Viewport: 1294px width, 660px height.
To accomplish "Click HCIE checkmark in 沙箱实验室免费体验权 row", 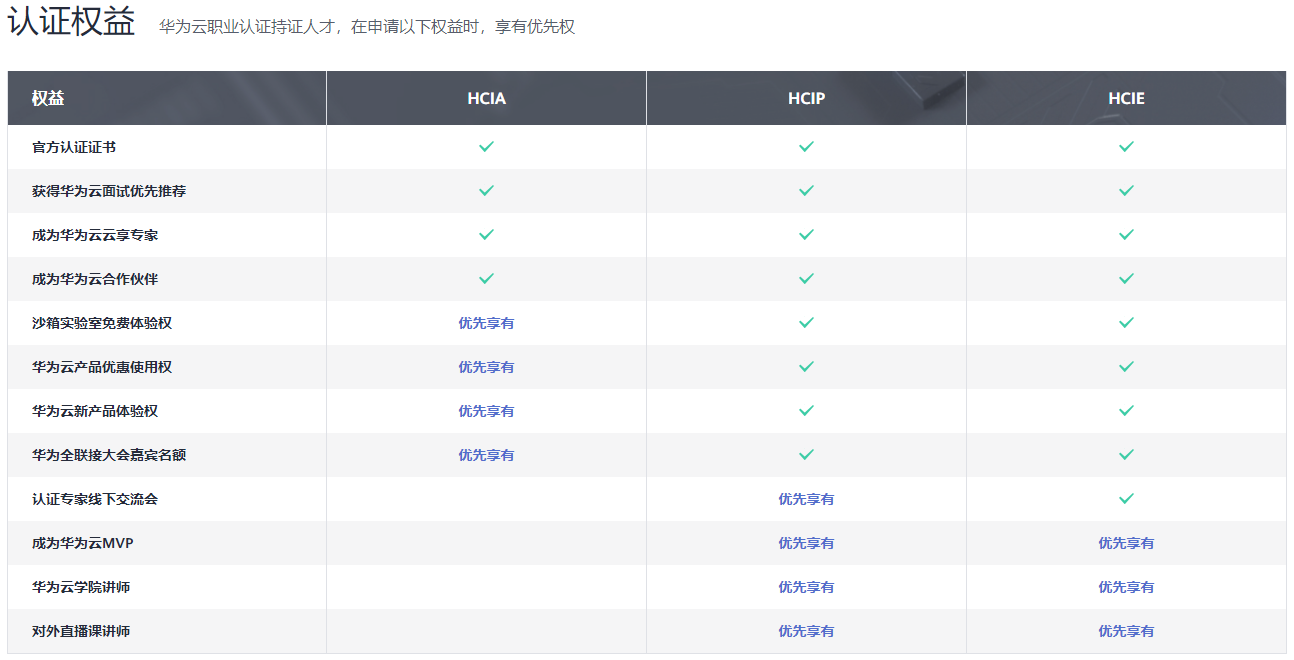I will (1126, 322).
